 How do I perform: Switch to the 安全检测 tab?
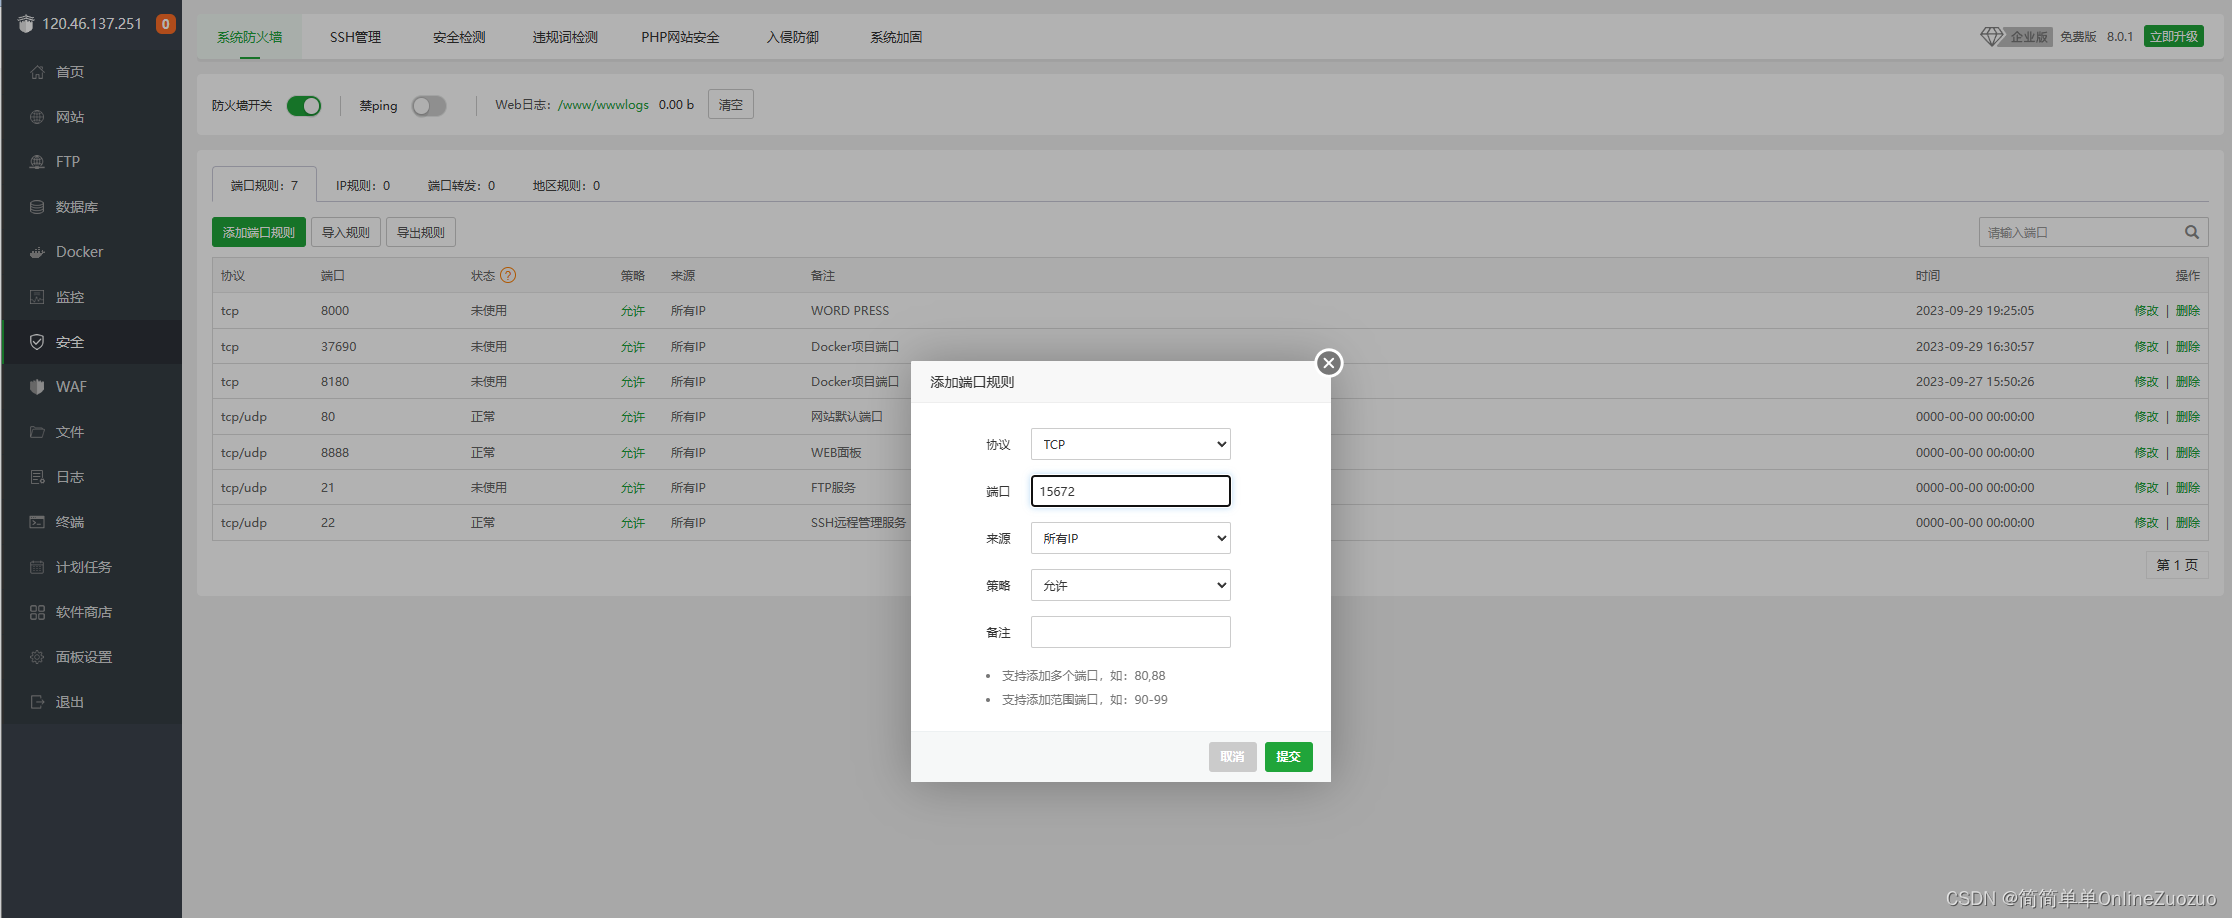click(459, 37)
